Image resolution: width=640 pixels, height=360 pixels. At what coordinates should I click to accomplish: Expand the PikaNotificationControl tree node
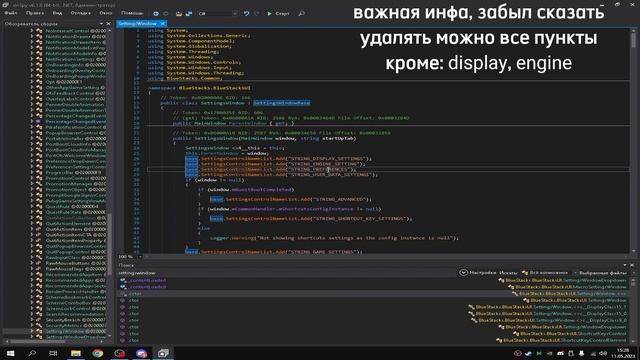pos(32,127)
